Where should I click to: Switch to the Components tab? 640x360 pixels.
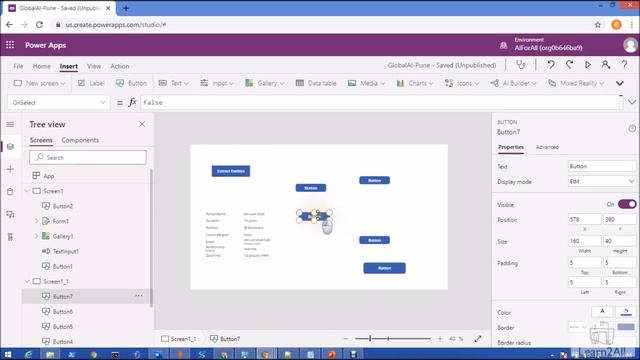(x=80, y=140)
